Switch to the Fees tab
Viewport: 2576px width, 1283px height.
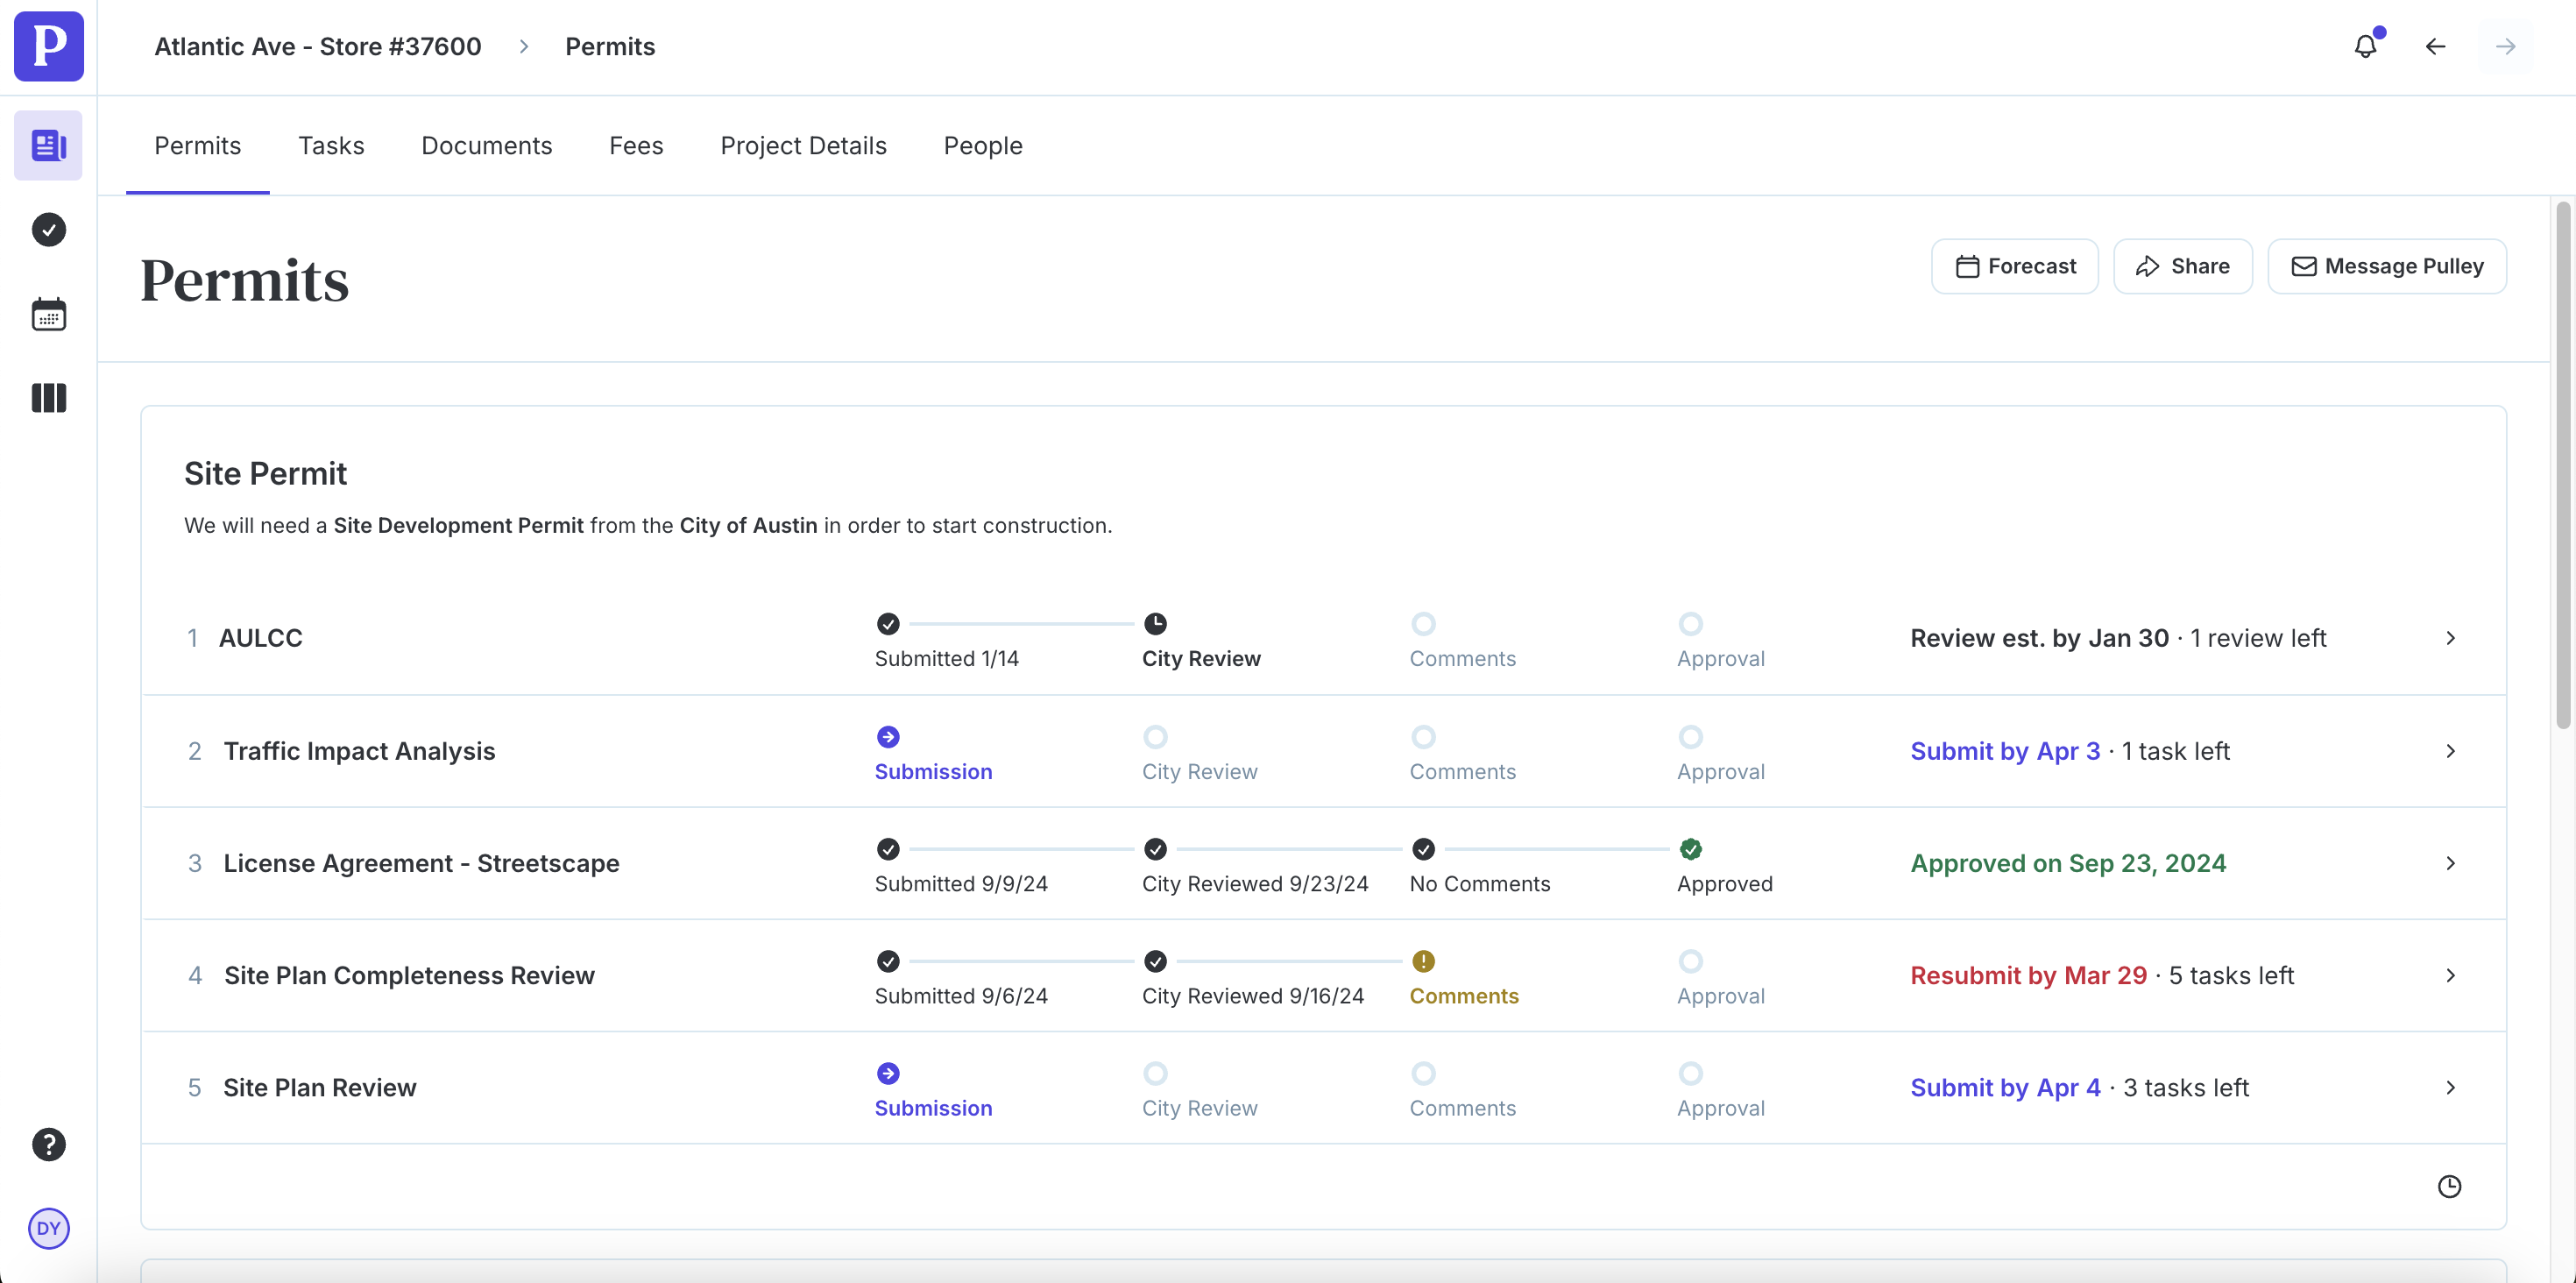pyautogui.click(x=636, y=146)
